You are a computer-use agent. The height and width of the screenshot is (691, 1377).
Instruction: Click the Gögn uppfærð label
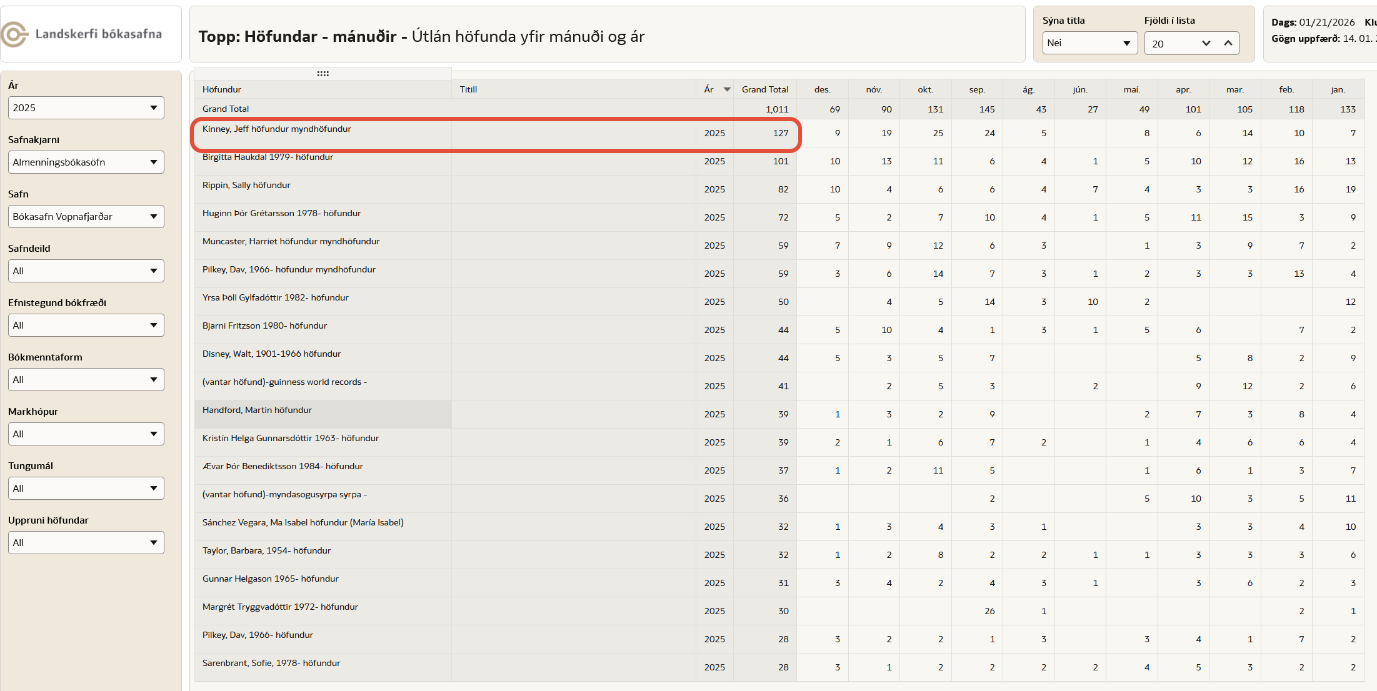(1305, 39)
